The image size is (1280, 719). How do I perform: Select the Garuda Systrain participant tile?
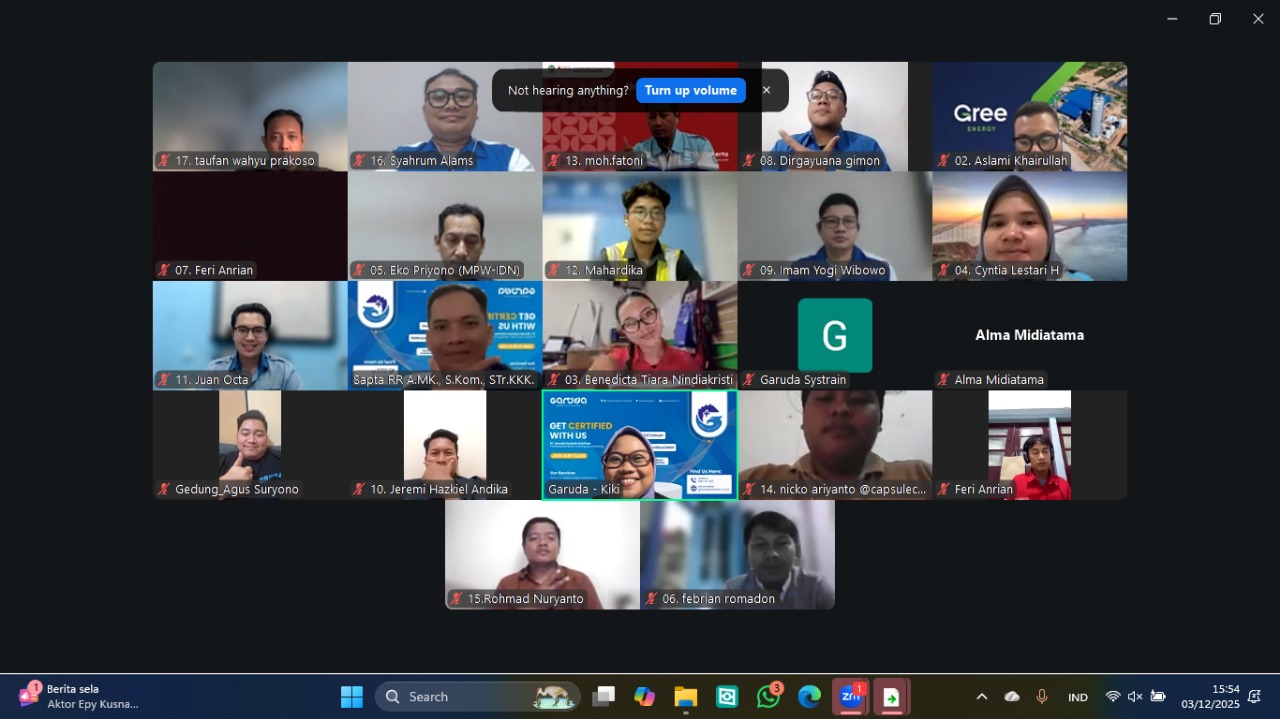tap(835, 335)
